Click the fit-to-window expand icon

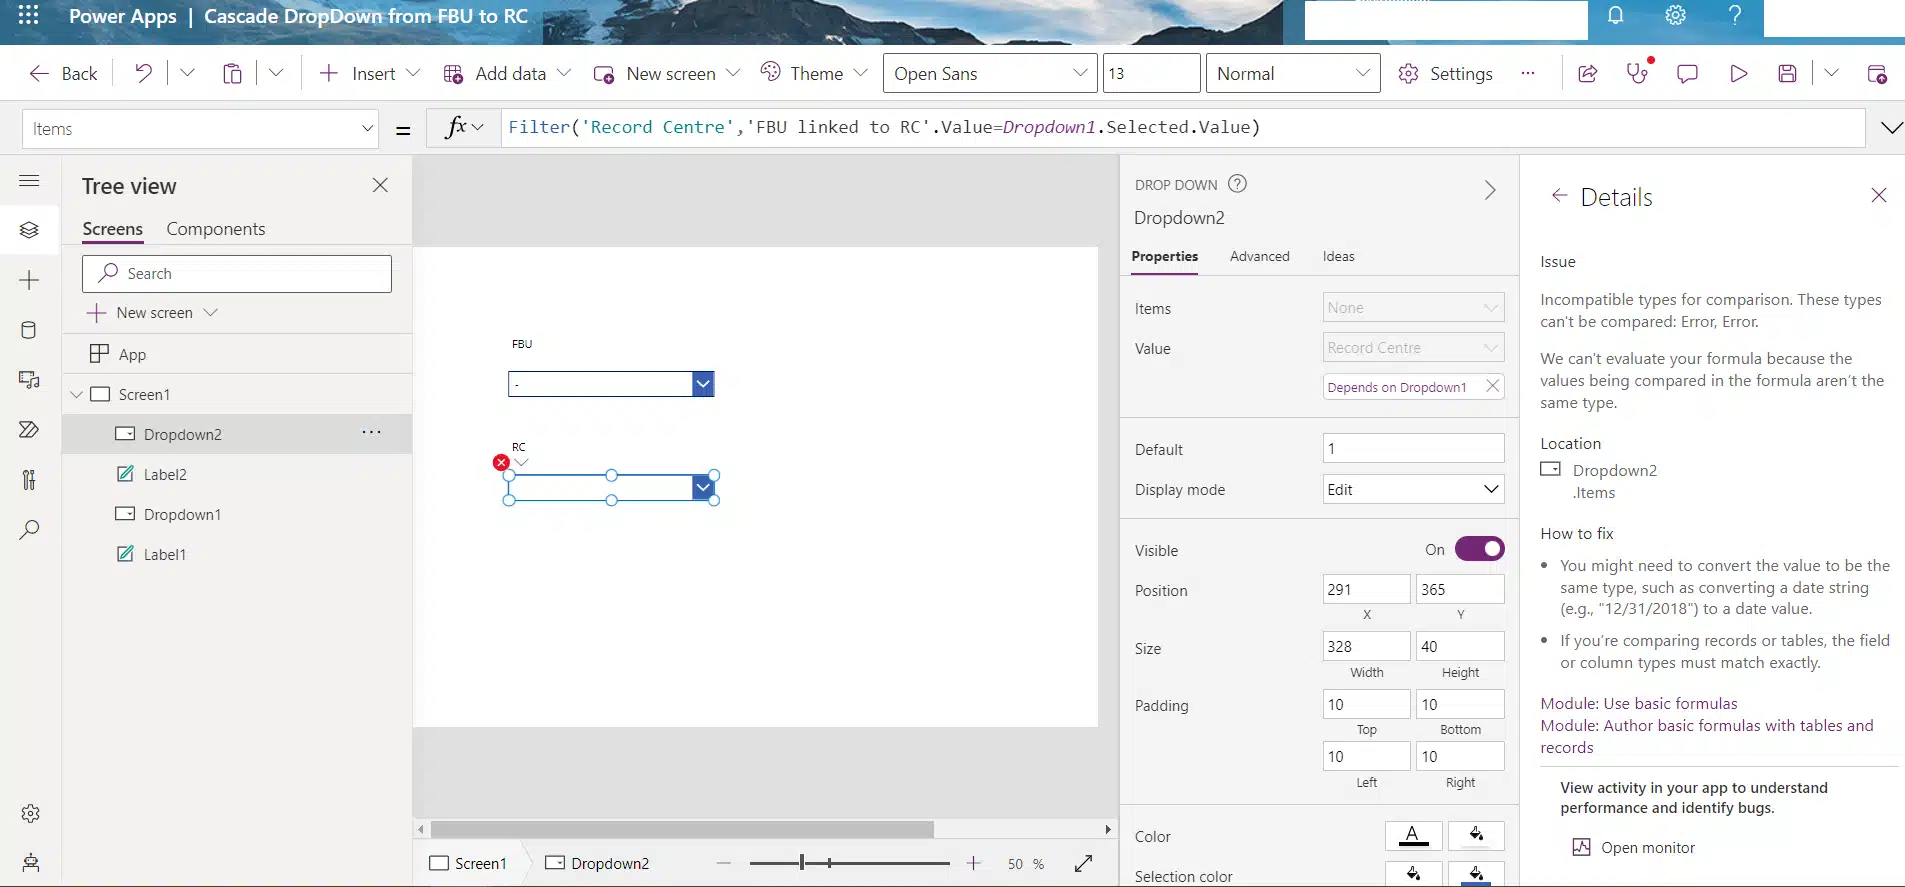tap(1083, 863)
